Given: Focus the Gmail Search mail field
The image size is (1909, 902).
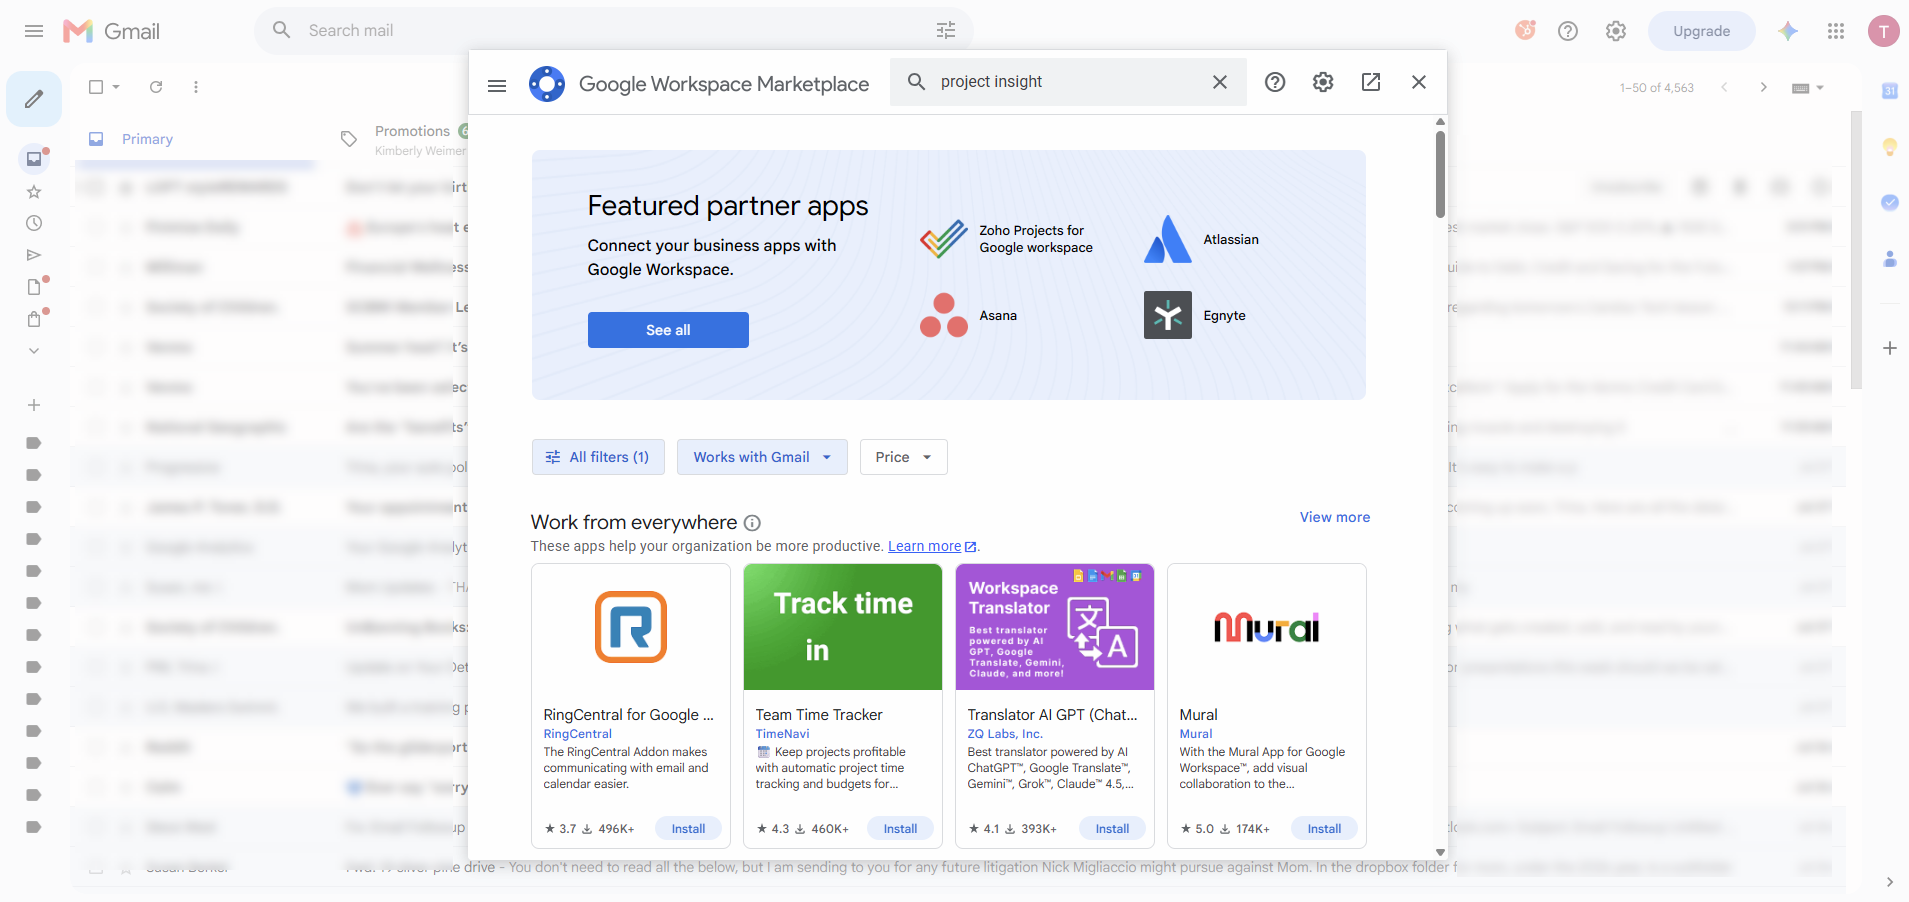Looking at the screenshot, I should 612,31.
